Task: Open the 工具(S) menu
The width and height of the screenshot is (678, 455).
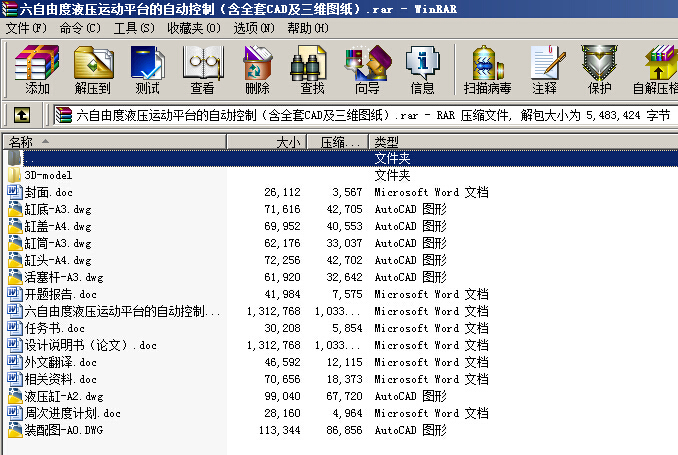Action: (x=134, y=28)
